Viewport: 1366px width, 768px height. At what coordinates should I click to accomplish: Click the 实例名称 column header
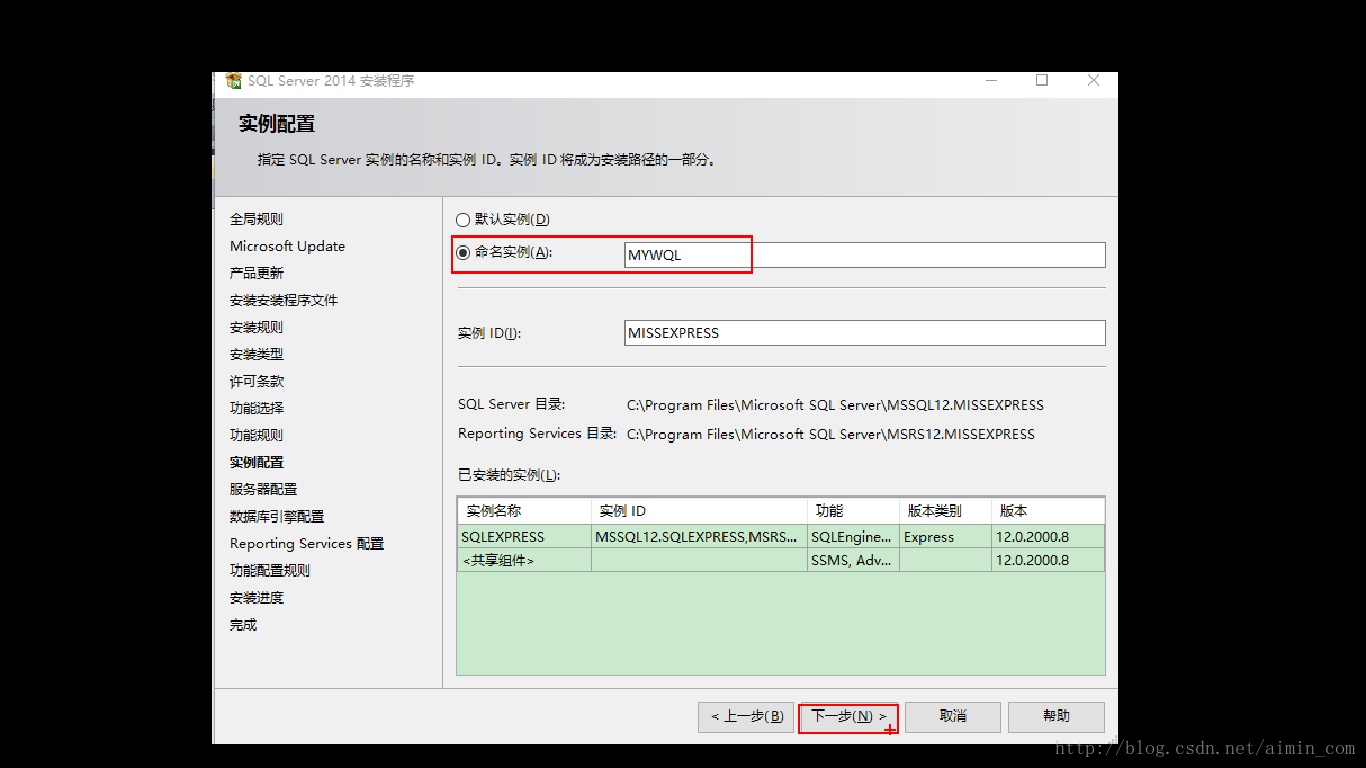tap(525, 510)
